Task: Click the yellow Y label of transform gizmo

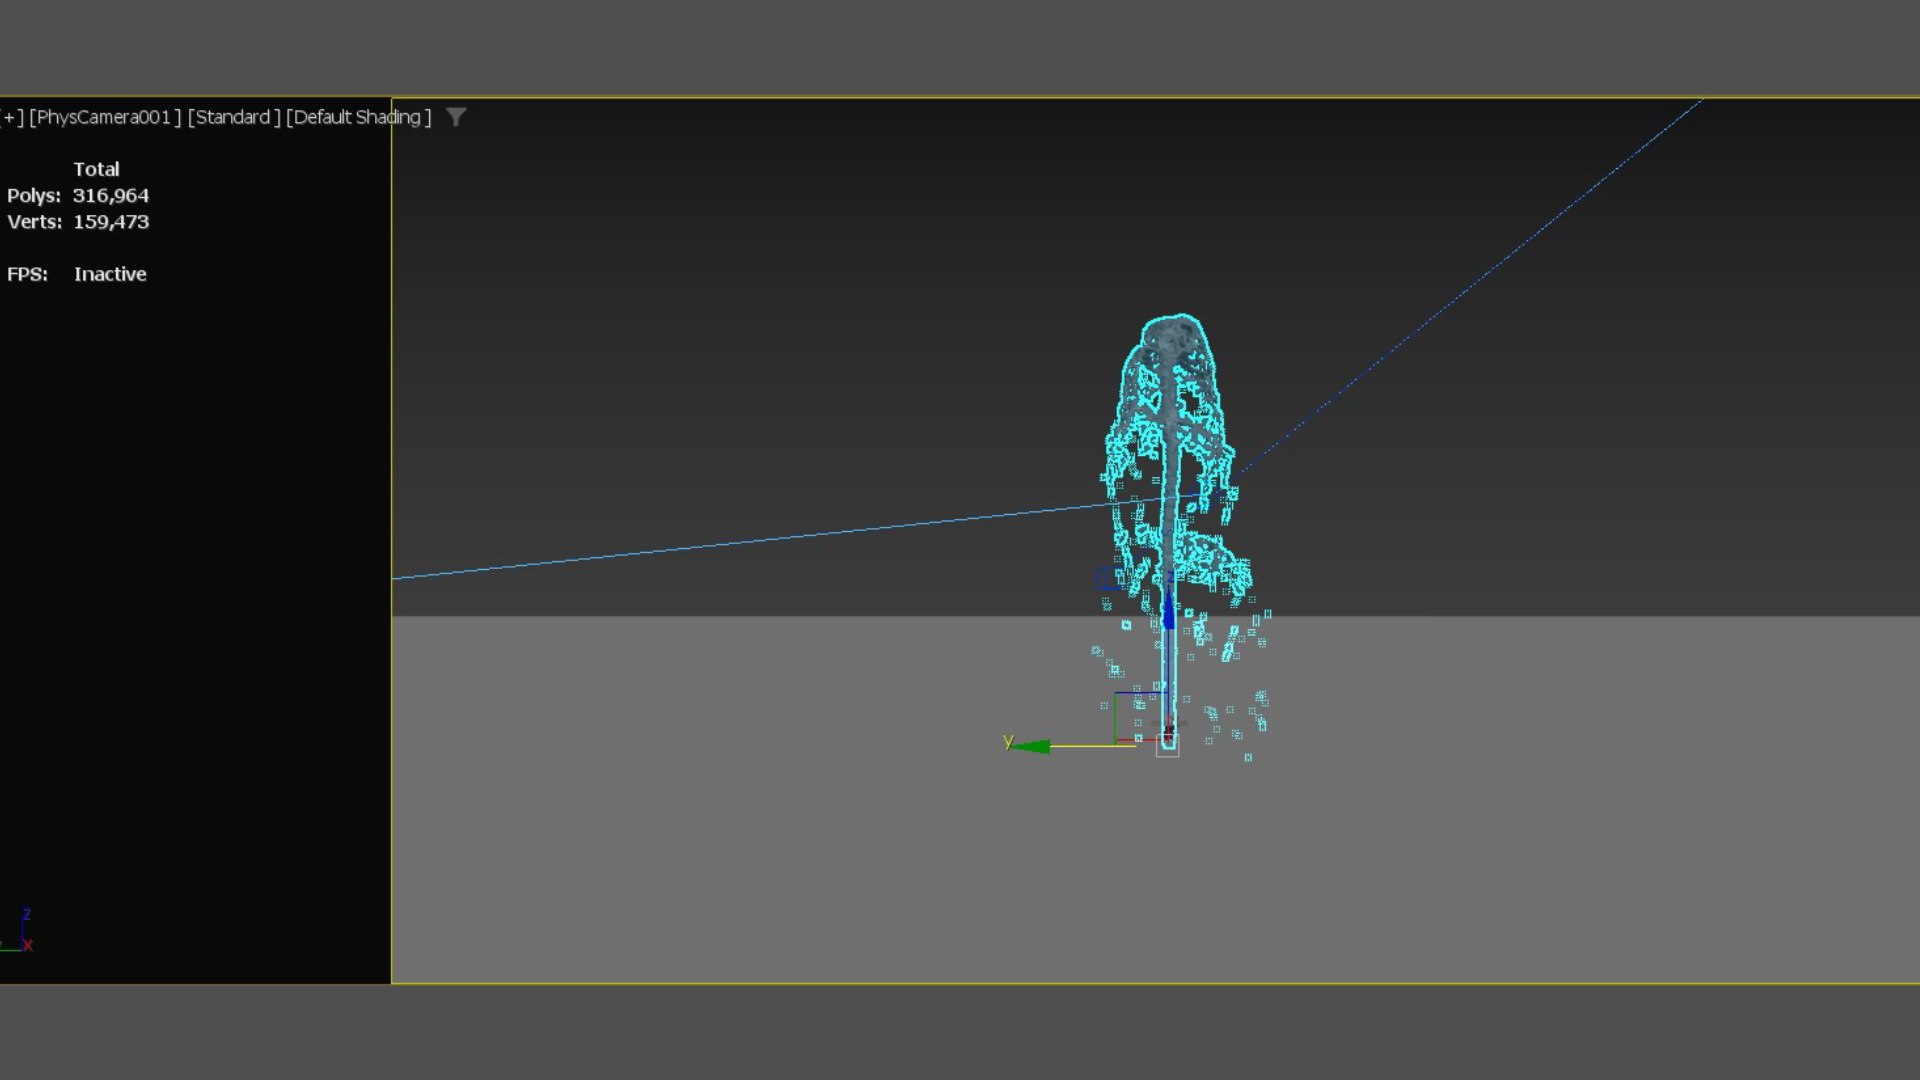Action: 1008,741
